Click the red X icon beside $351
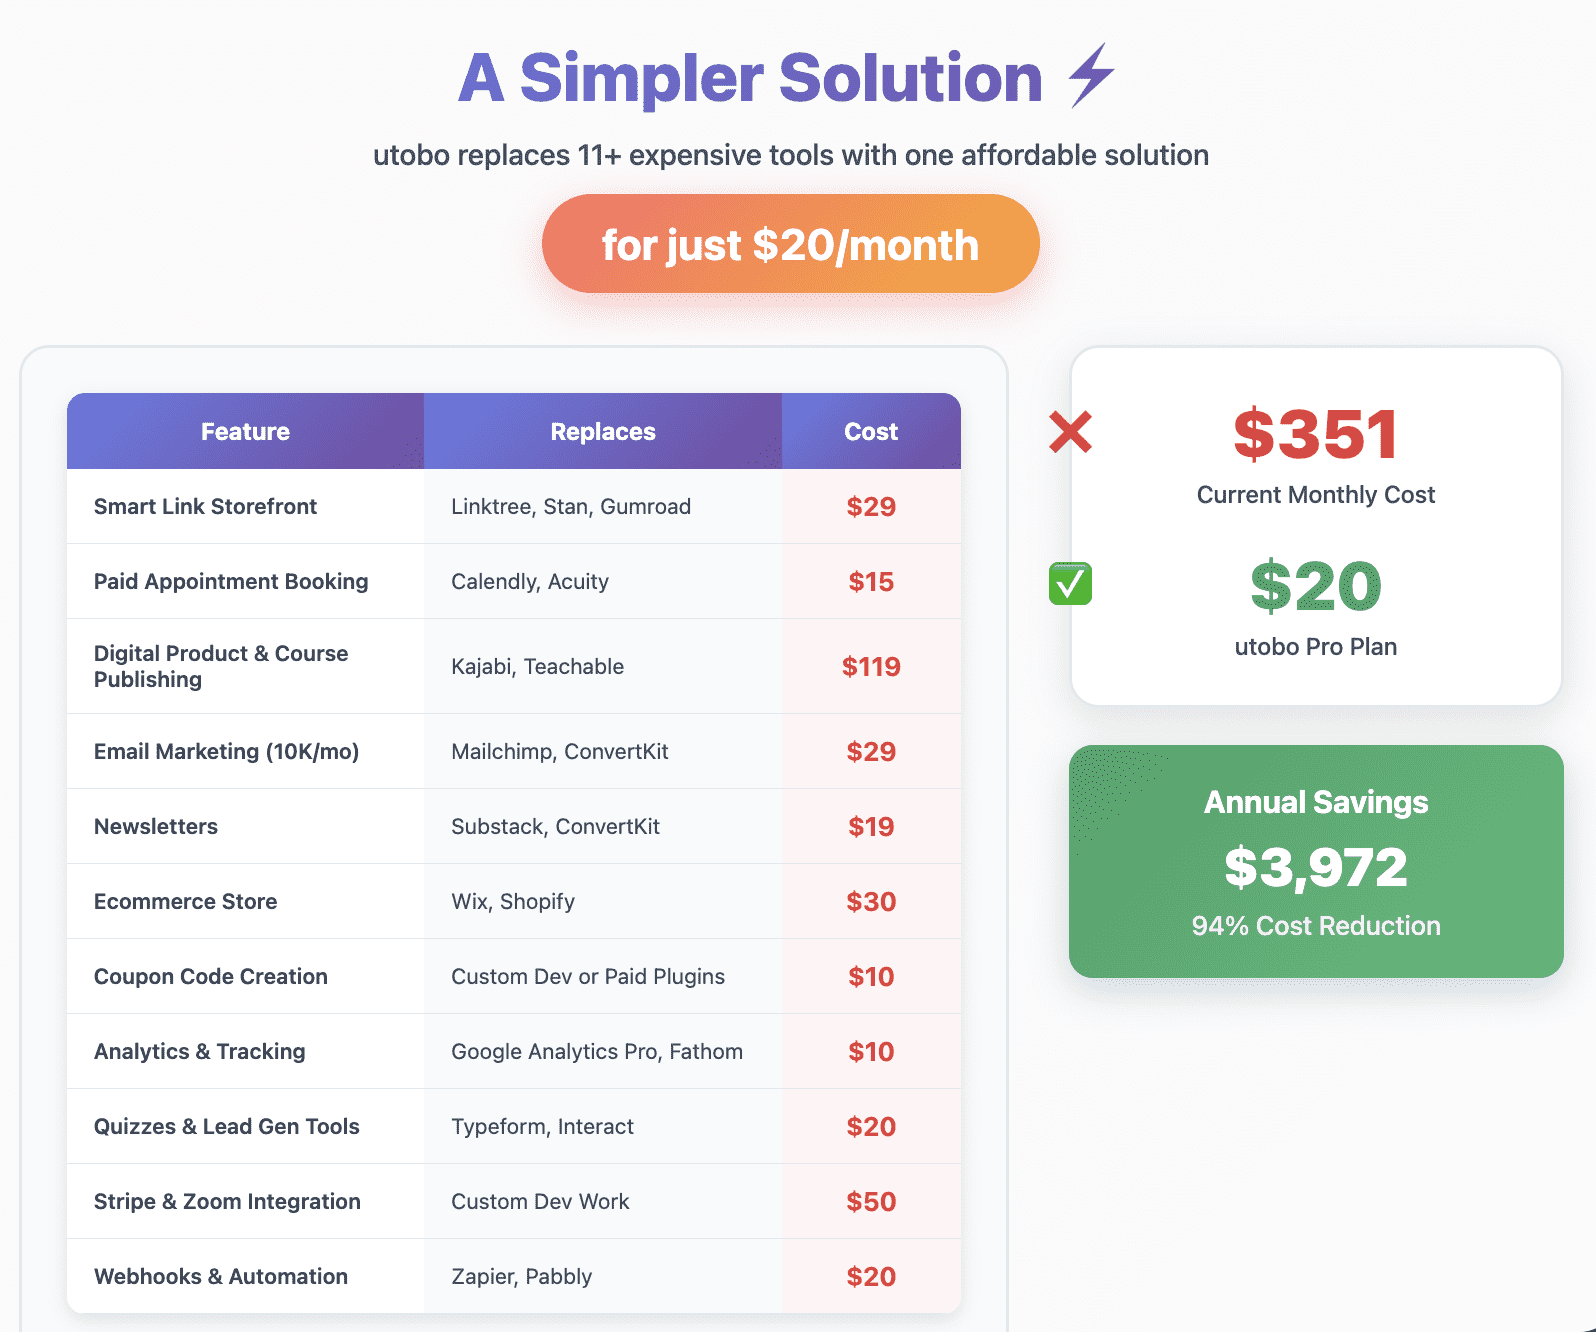The height and width of the screenshot is (1332, 1596). click(1070, 432)
